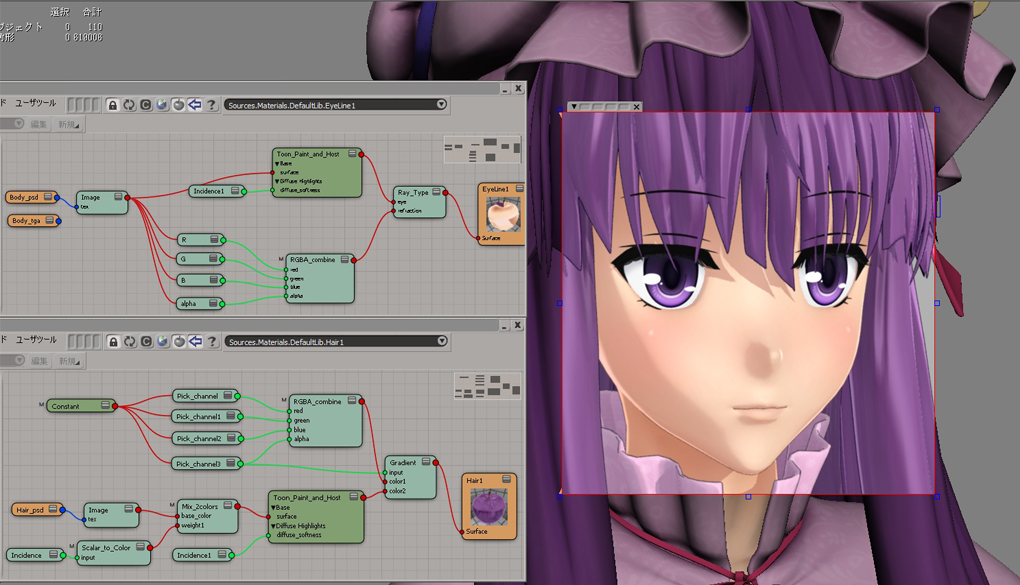Select the Pick_channel3 node label
This screenshot has height=585, width=1020.
(198, 464)
